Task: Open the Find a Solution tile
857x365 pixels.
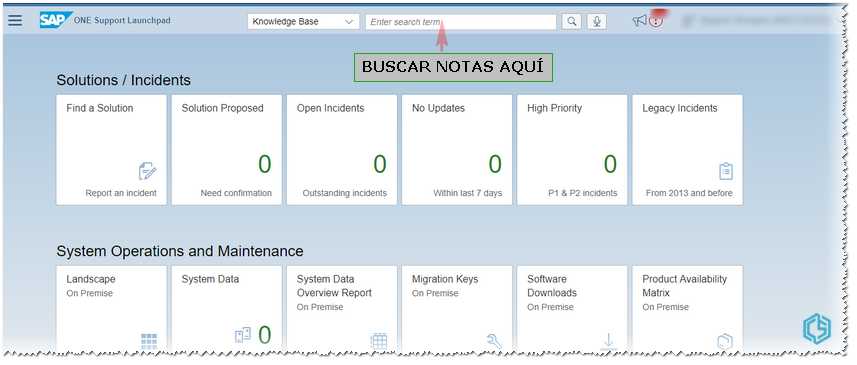Action: click(111, 150)
